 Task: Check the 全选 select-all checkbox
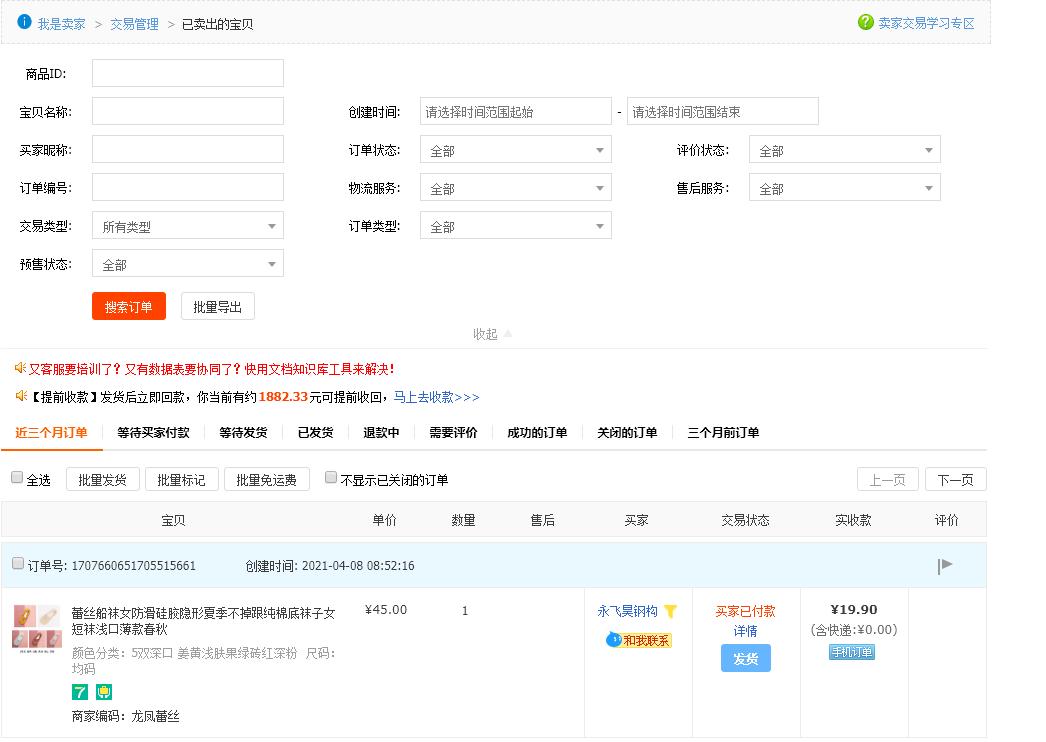pos(16,478)
